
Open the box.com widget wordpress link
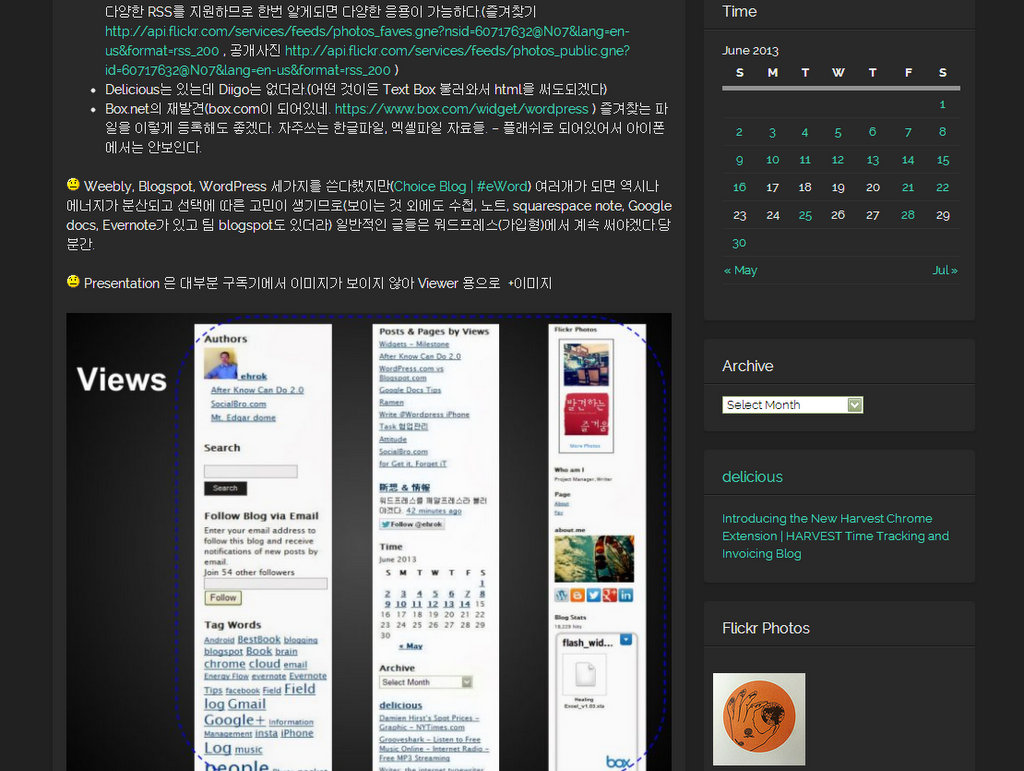click(x=461, y=109)
